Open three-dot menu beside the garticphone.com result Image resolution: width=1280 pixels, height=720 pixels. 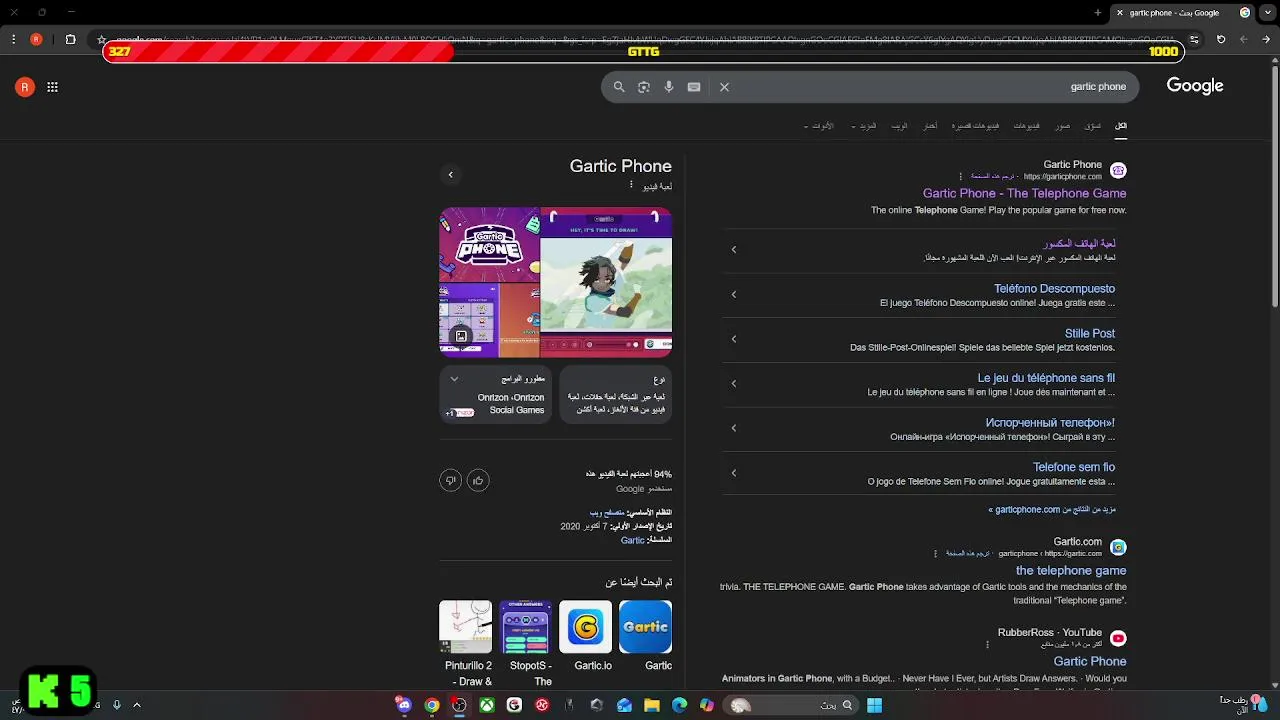pyautogui.click(x=961, y=177)
